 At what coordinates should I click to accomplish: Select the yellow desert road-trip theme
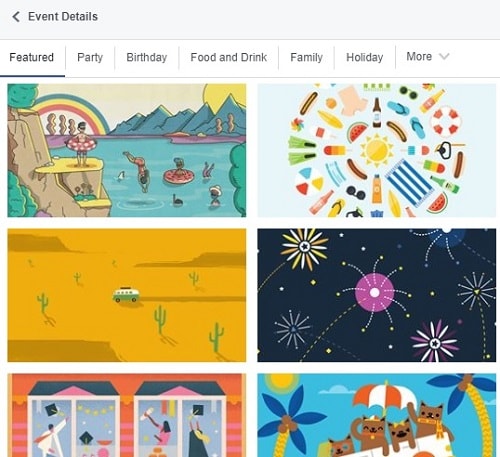pyautogui.click(x=127, y=295)
